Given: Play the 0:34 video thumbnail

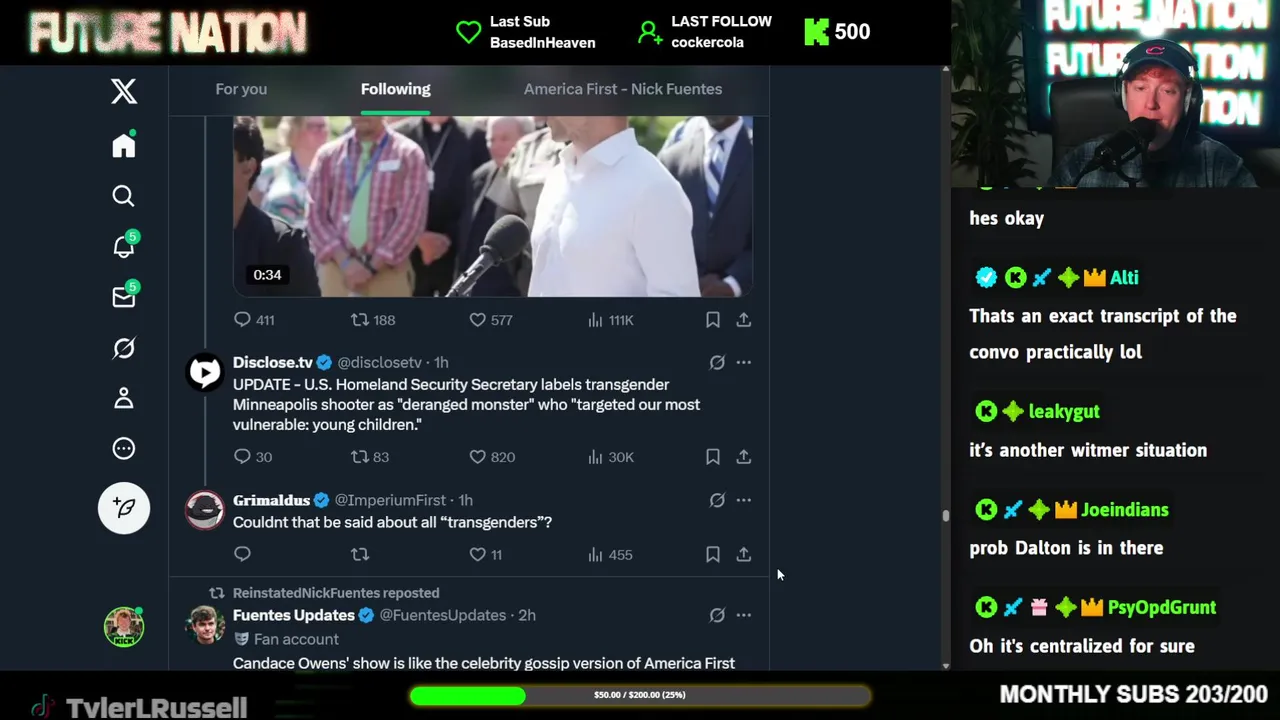Looking at the screenshot, I should pyautogui.click(x=493, y=206).
